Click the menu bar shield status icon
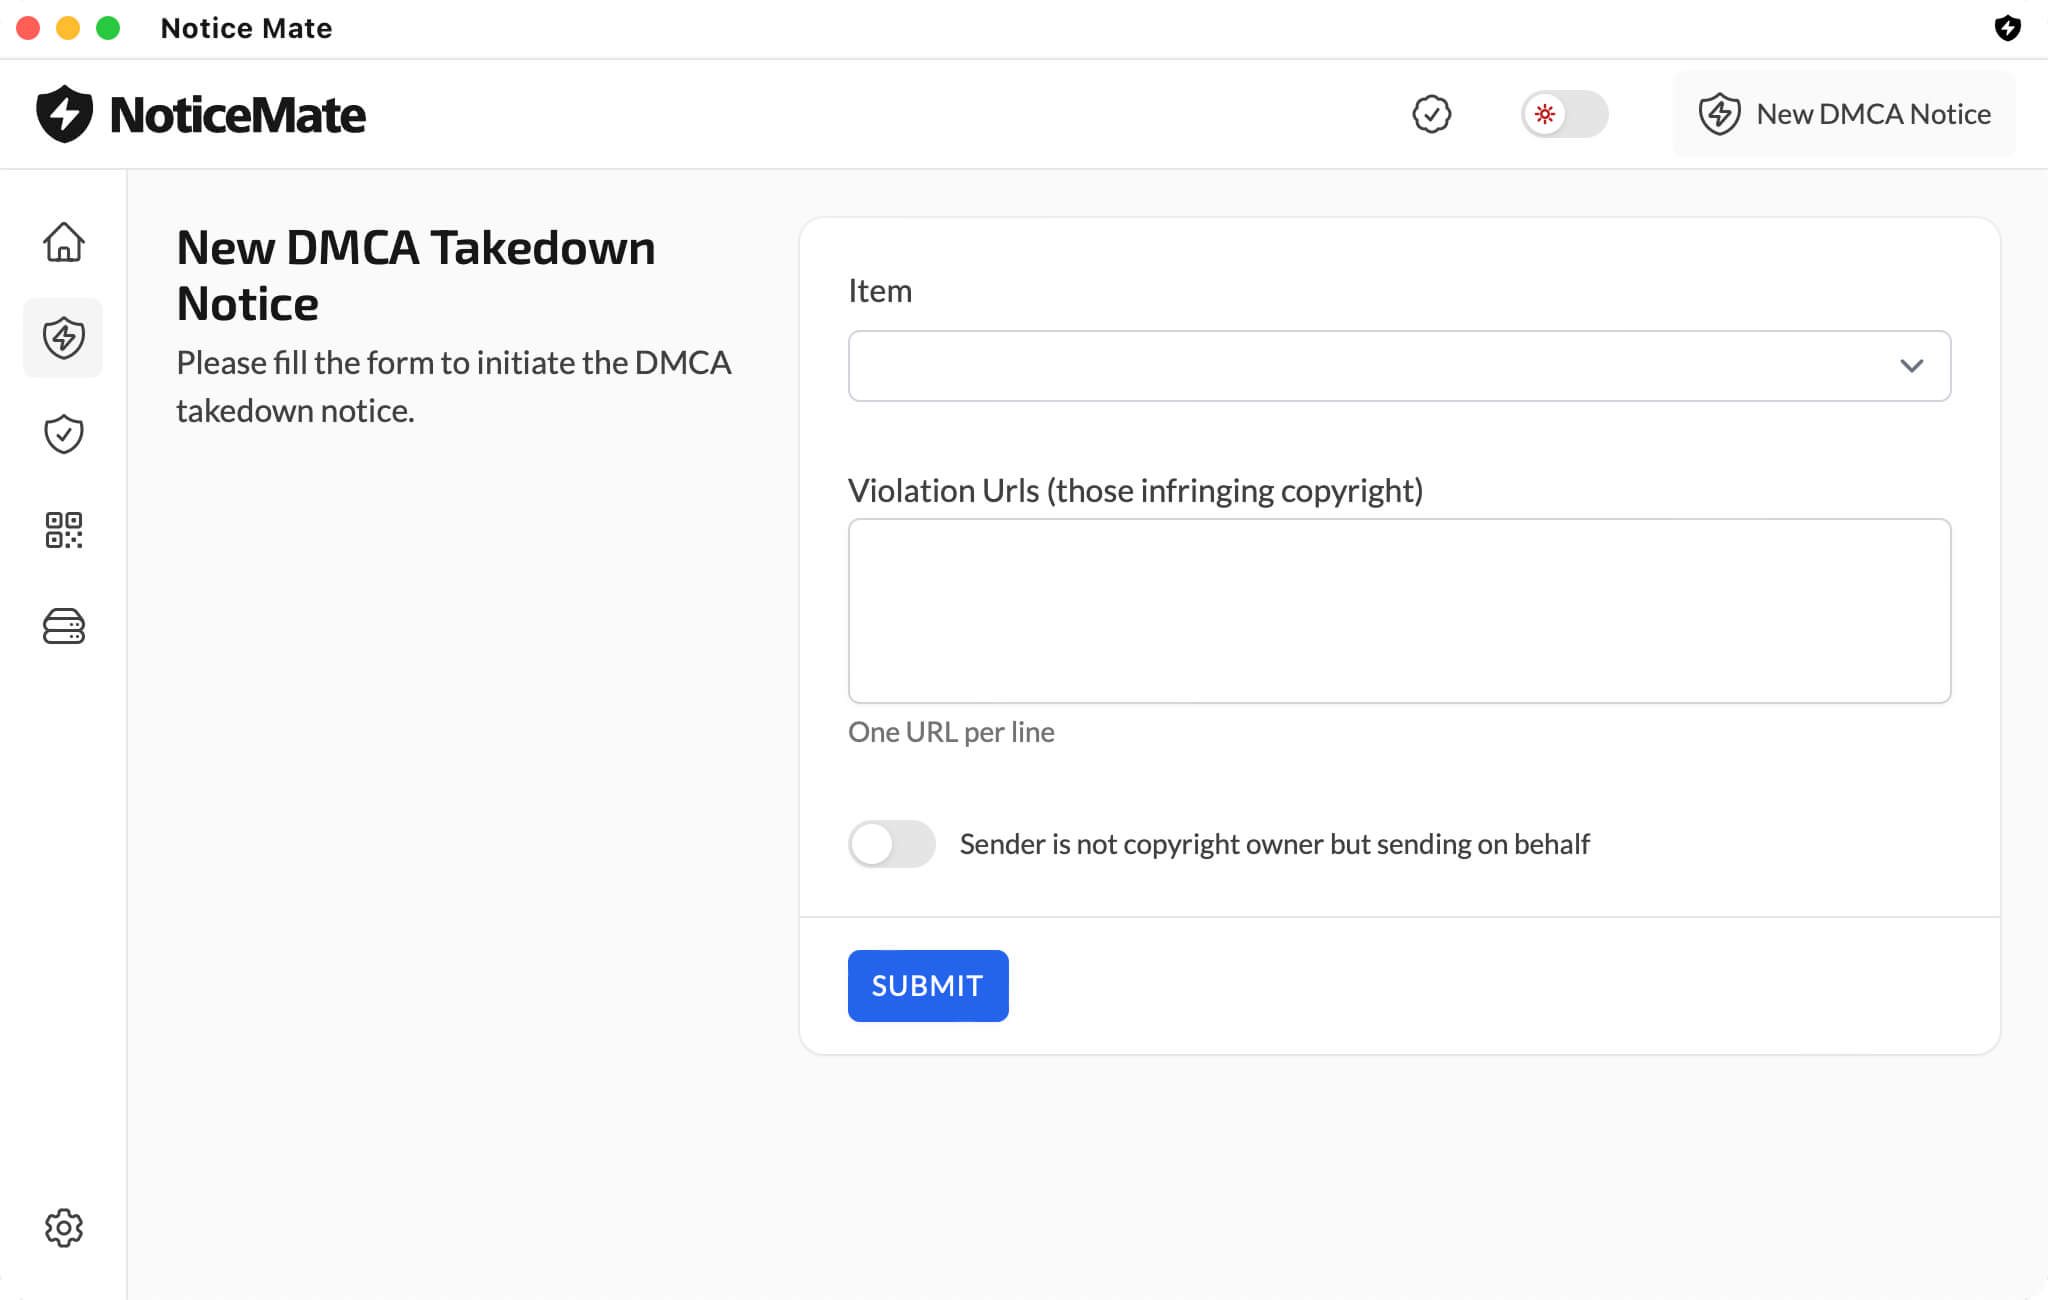This screenshot has width=2048, height=1300. [x=2007, y=28]
